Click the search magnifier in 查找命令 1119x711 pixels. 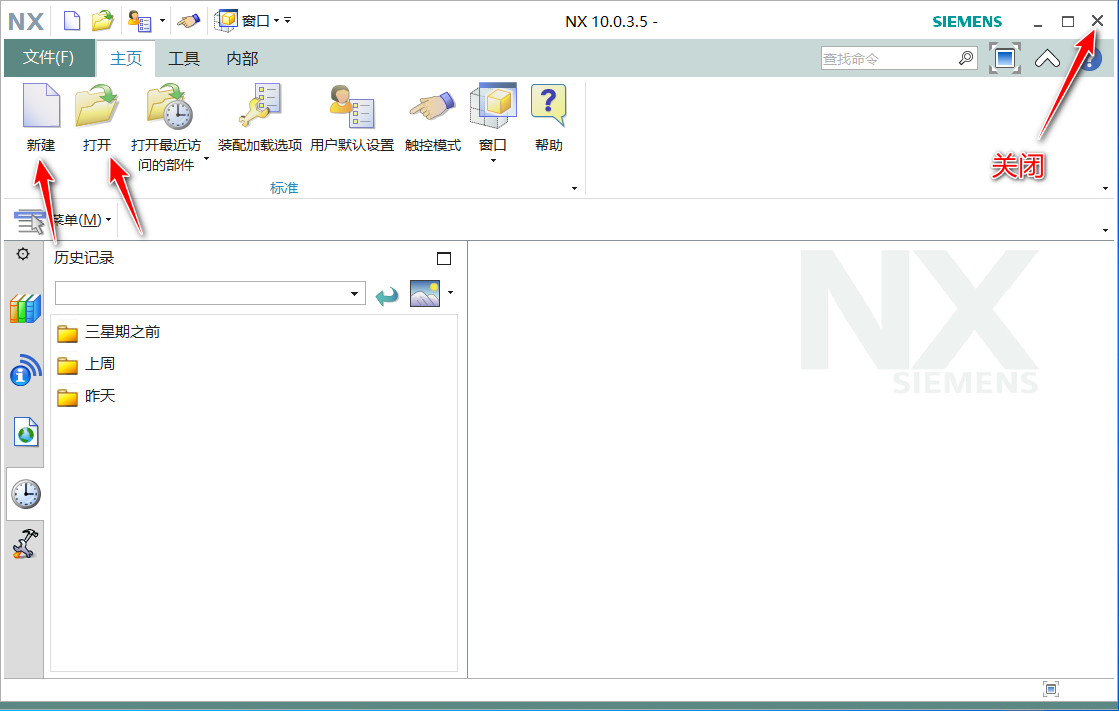[x=966, y=59]
